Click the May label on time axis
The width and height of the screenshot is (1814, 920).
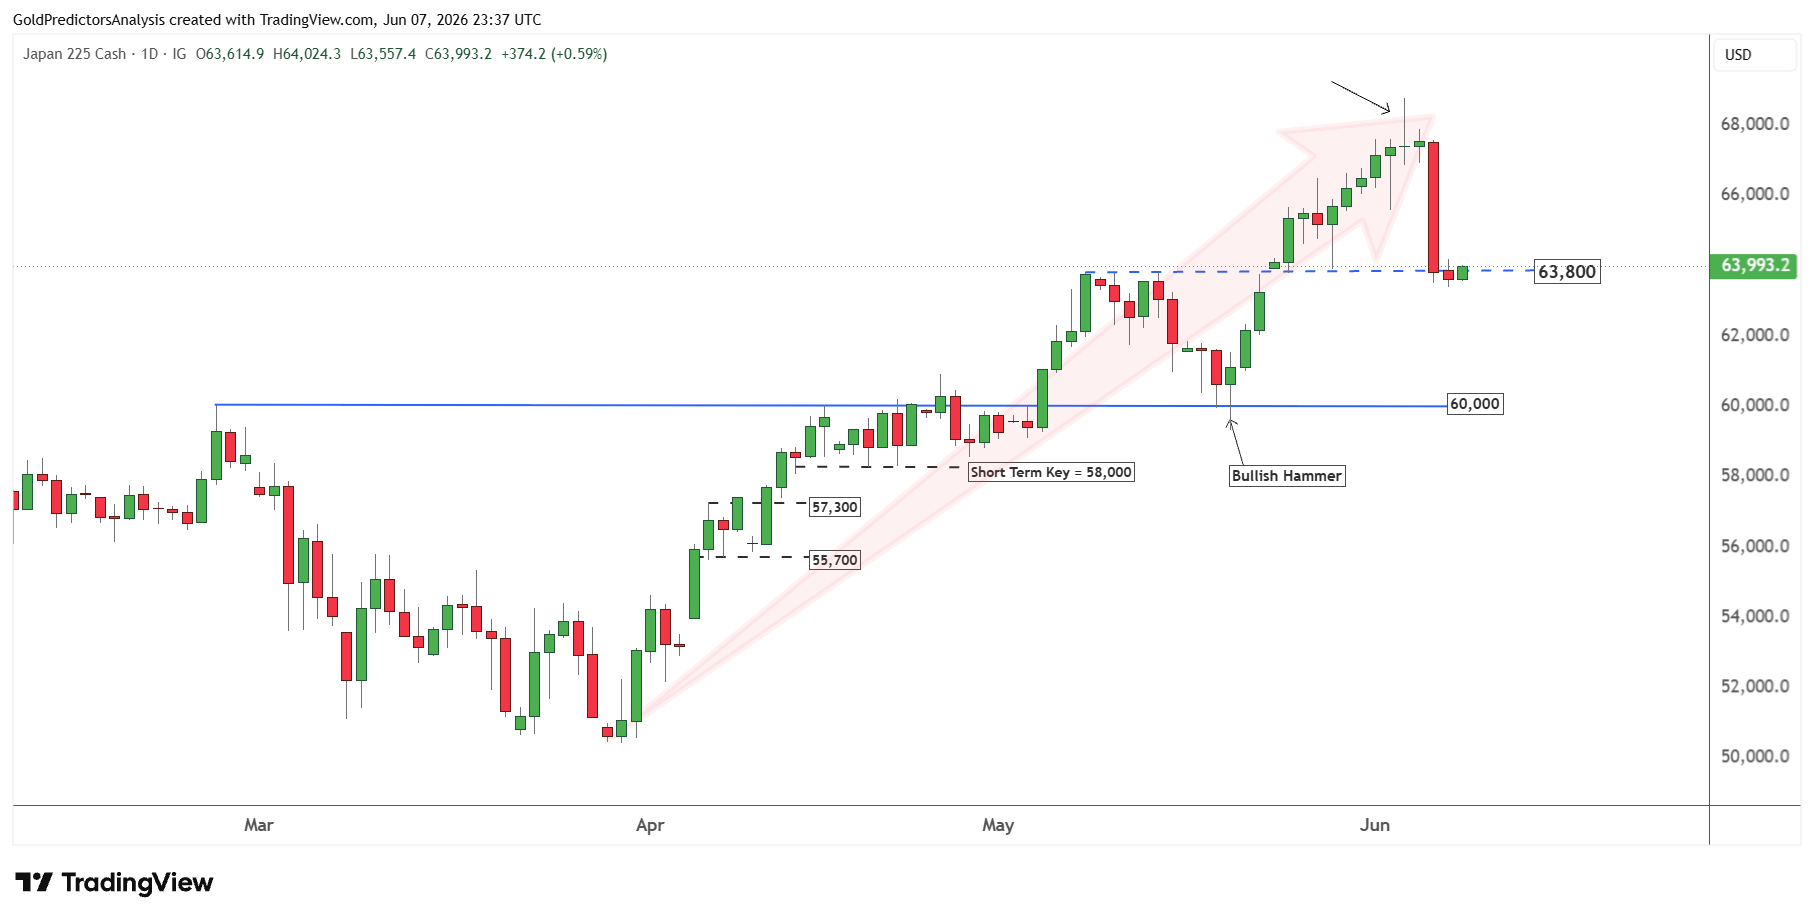[998, 825]
